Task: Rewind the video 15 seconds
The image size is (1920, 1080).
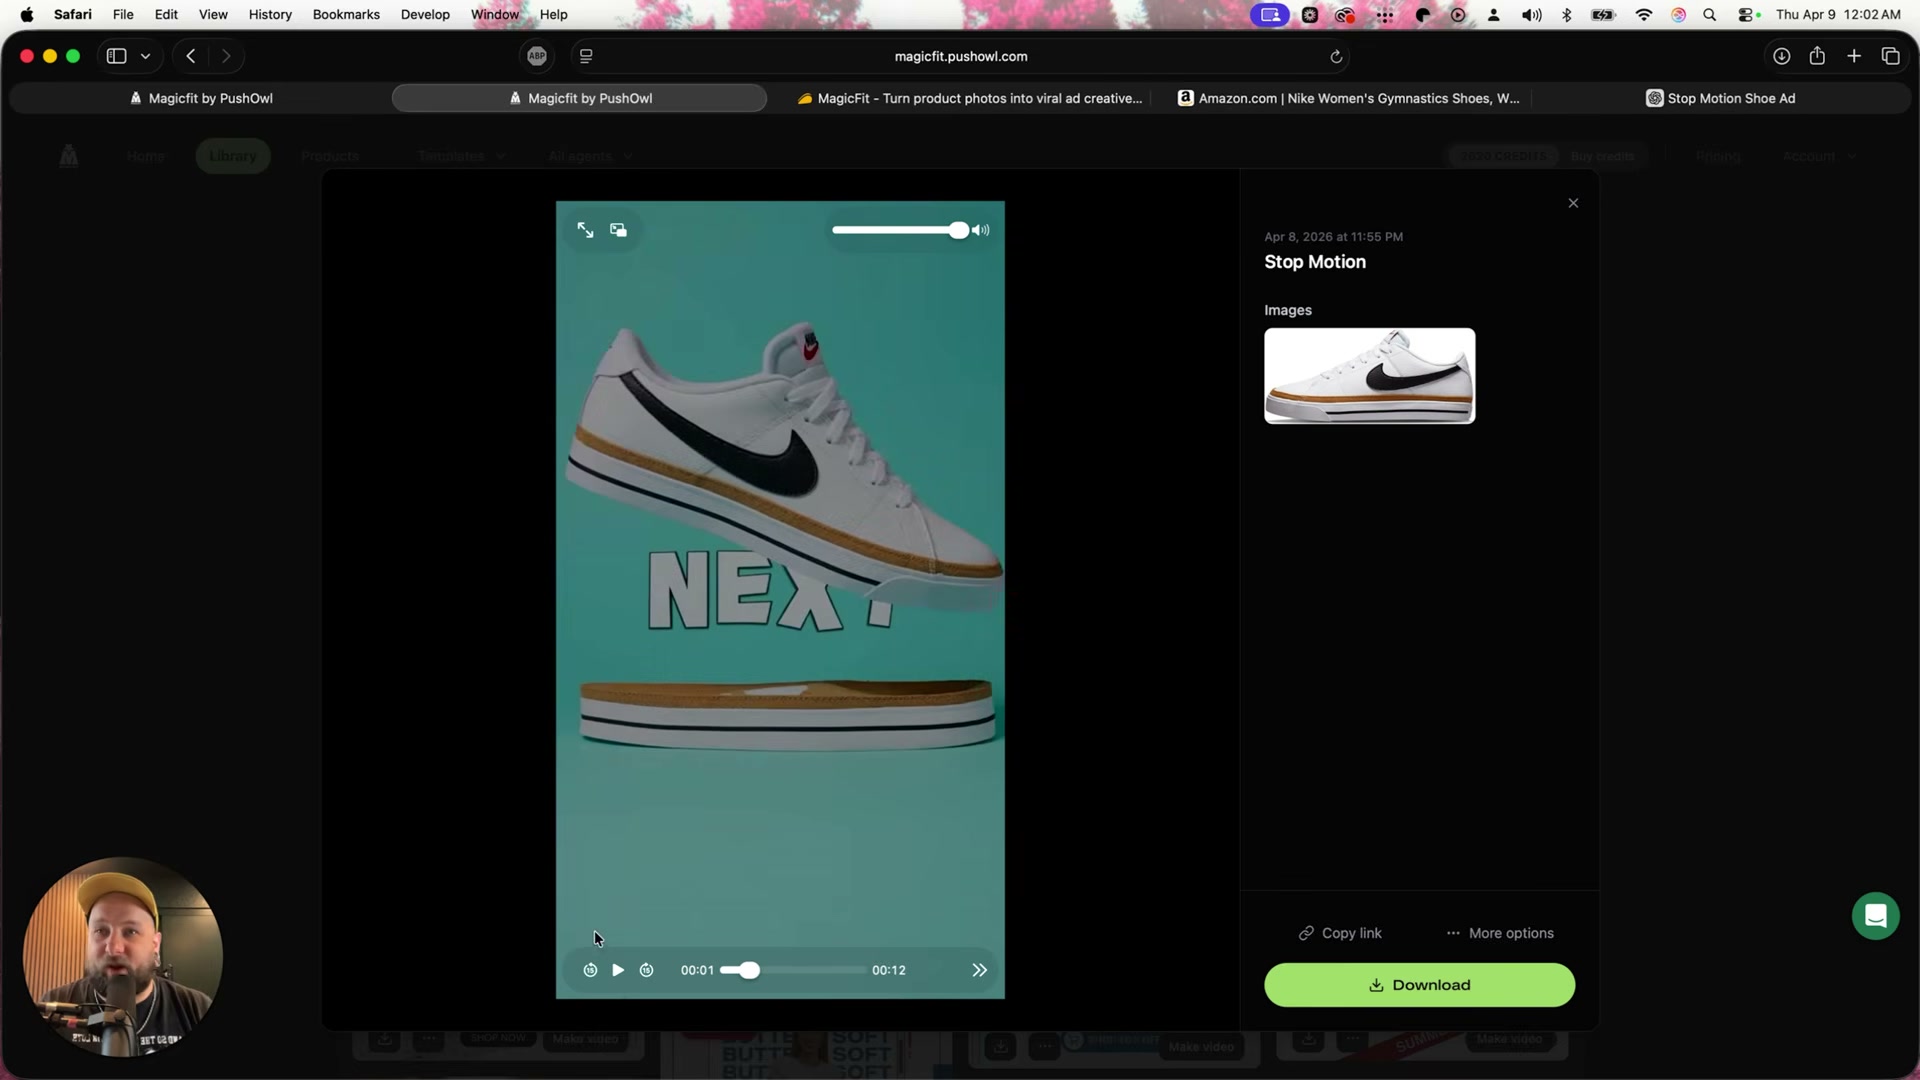Action: (589, 969)
